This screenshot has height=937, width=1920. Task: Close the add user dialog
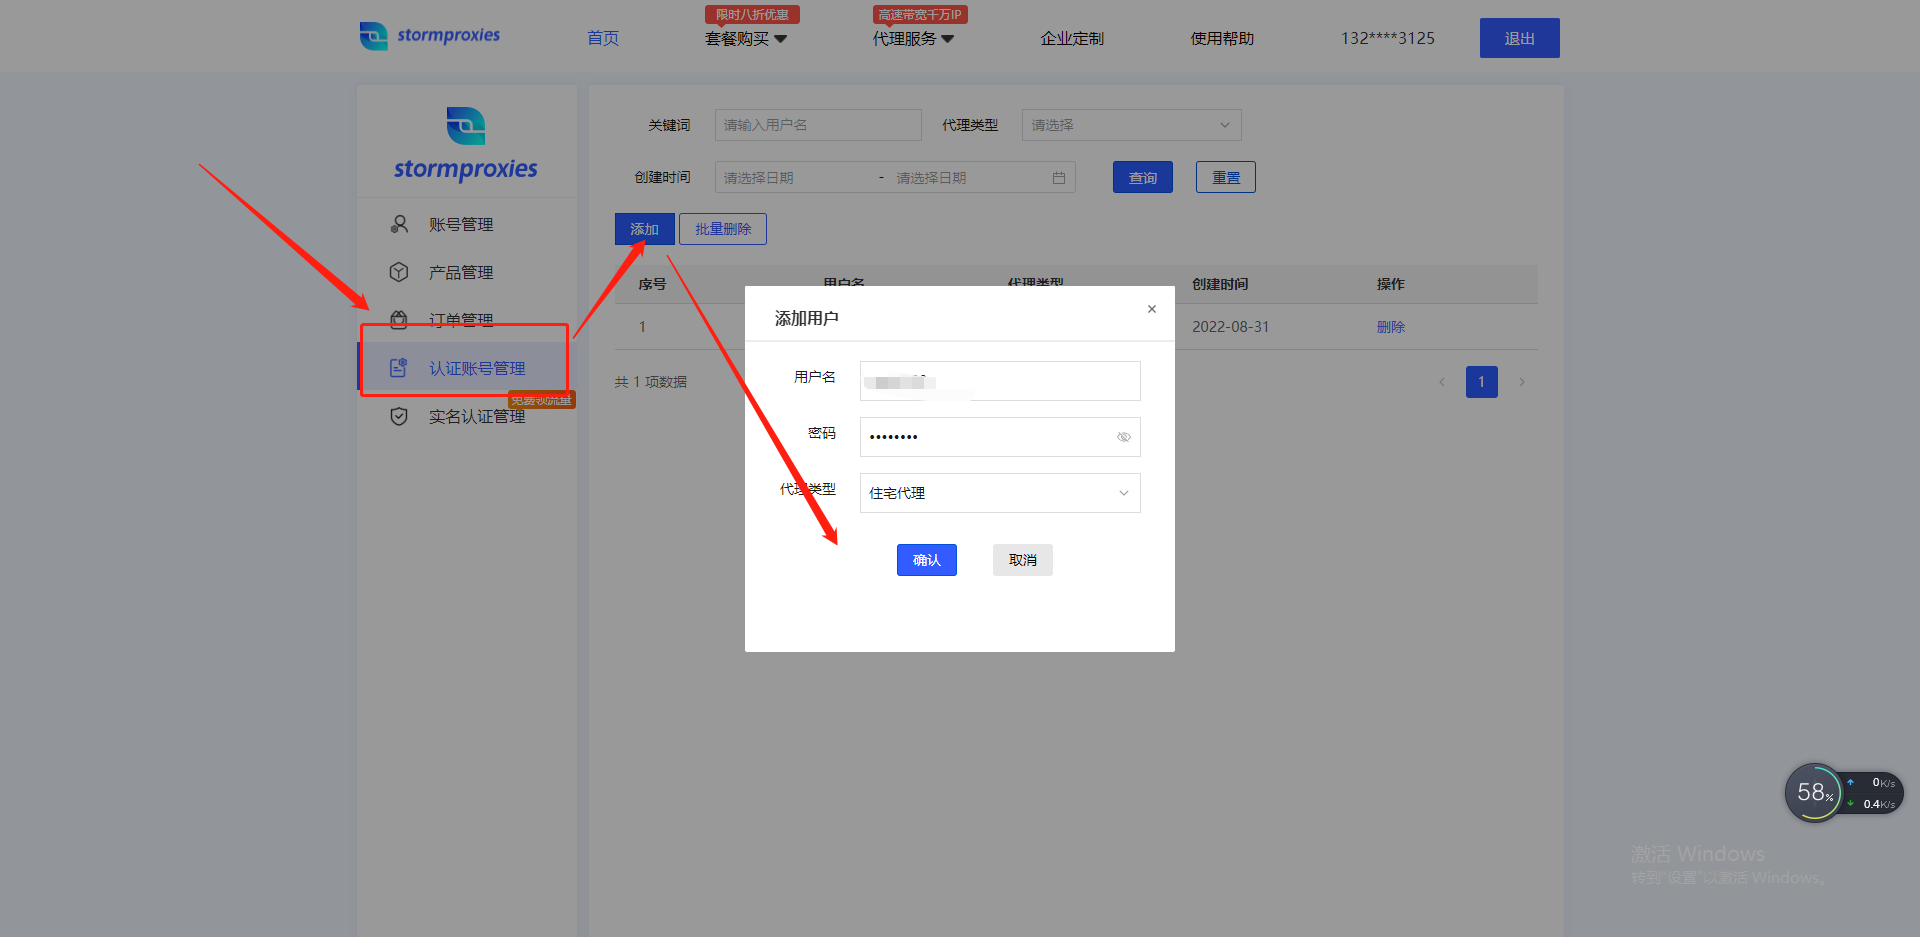click(x=1152, y=309)
